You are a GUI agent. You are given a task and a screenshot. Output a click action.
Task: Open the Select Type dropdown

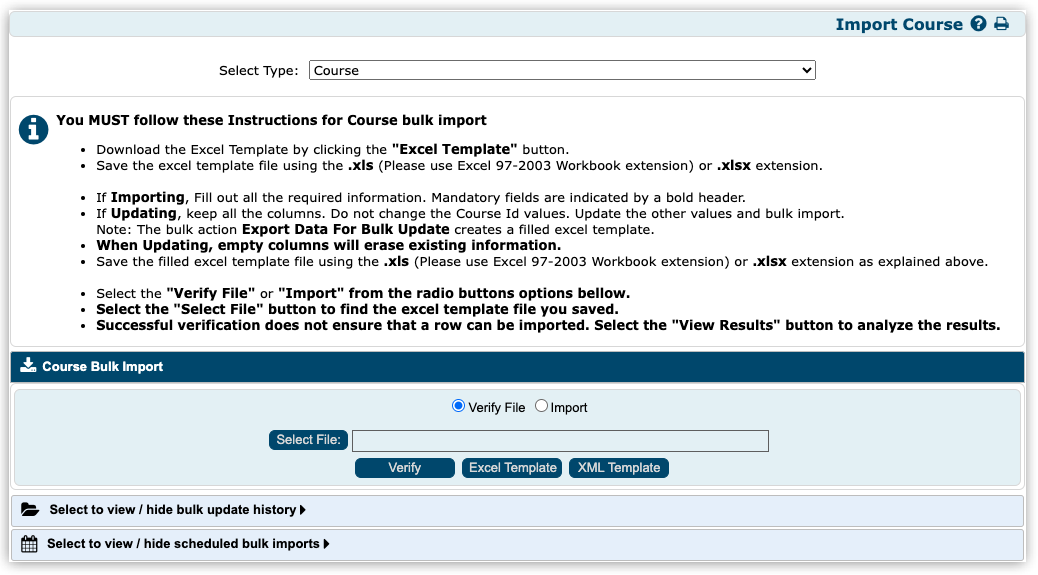click(x=562, y=70)
